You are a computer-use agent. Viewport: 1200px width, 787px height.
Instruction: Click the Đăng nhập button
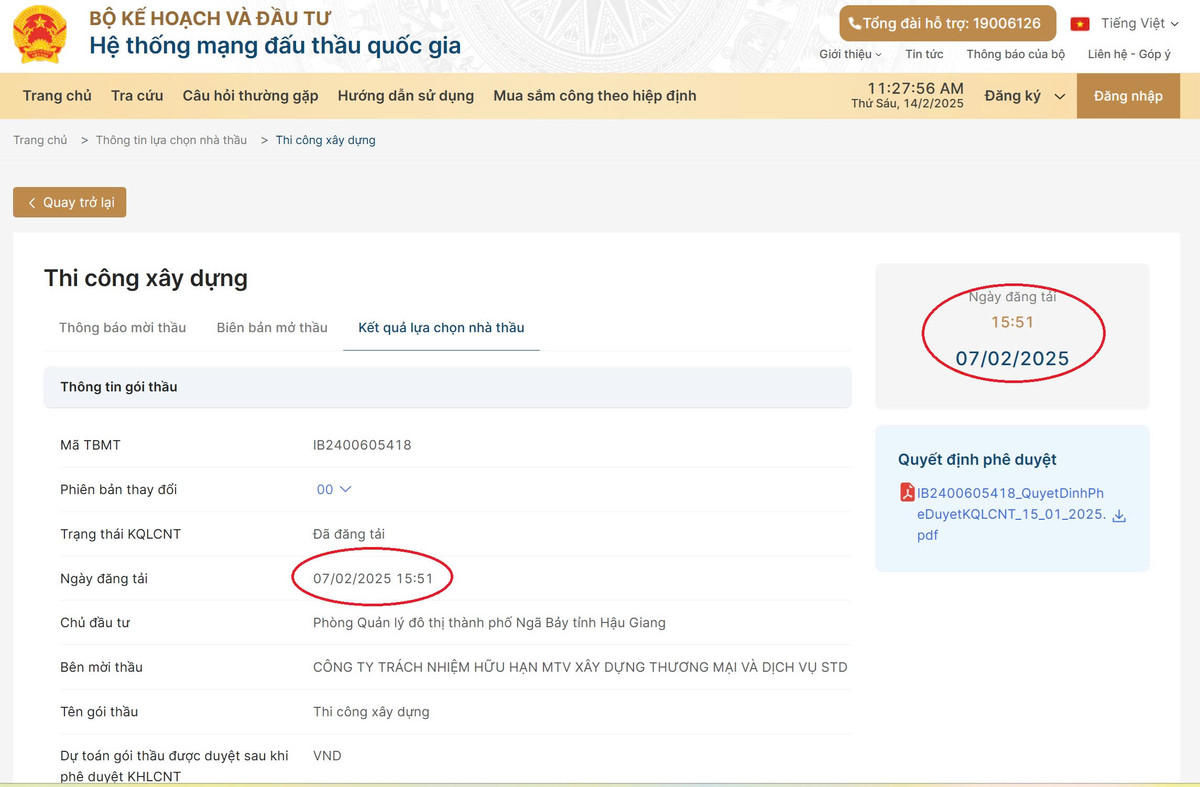pos(1128,95)
